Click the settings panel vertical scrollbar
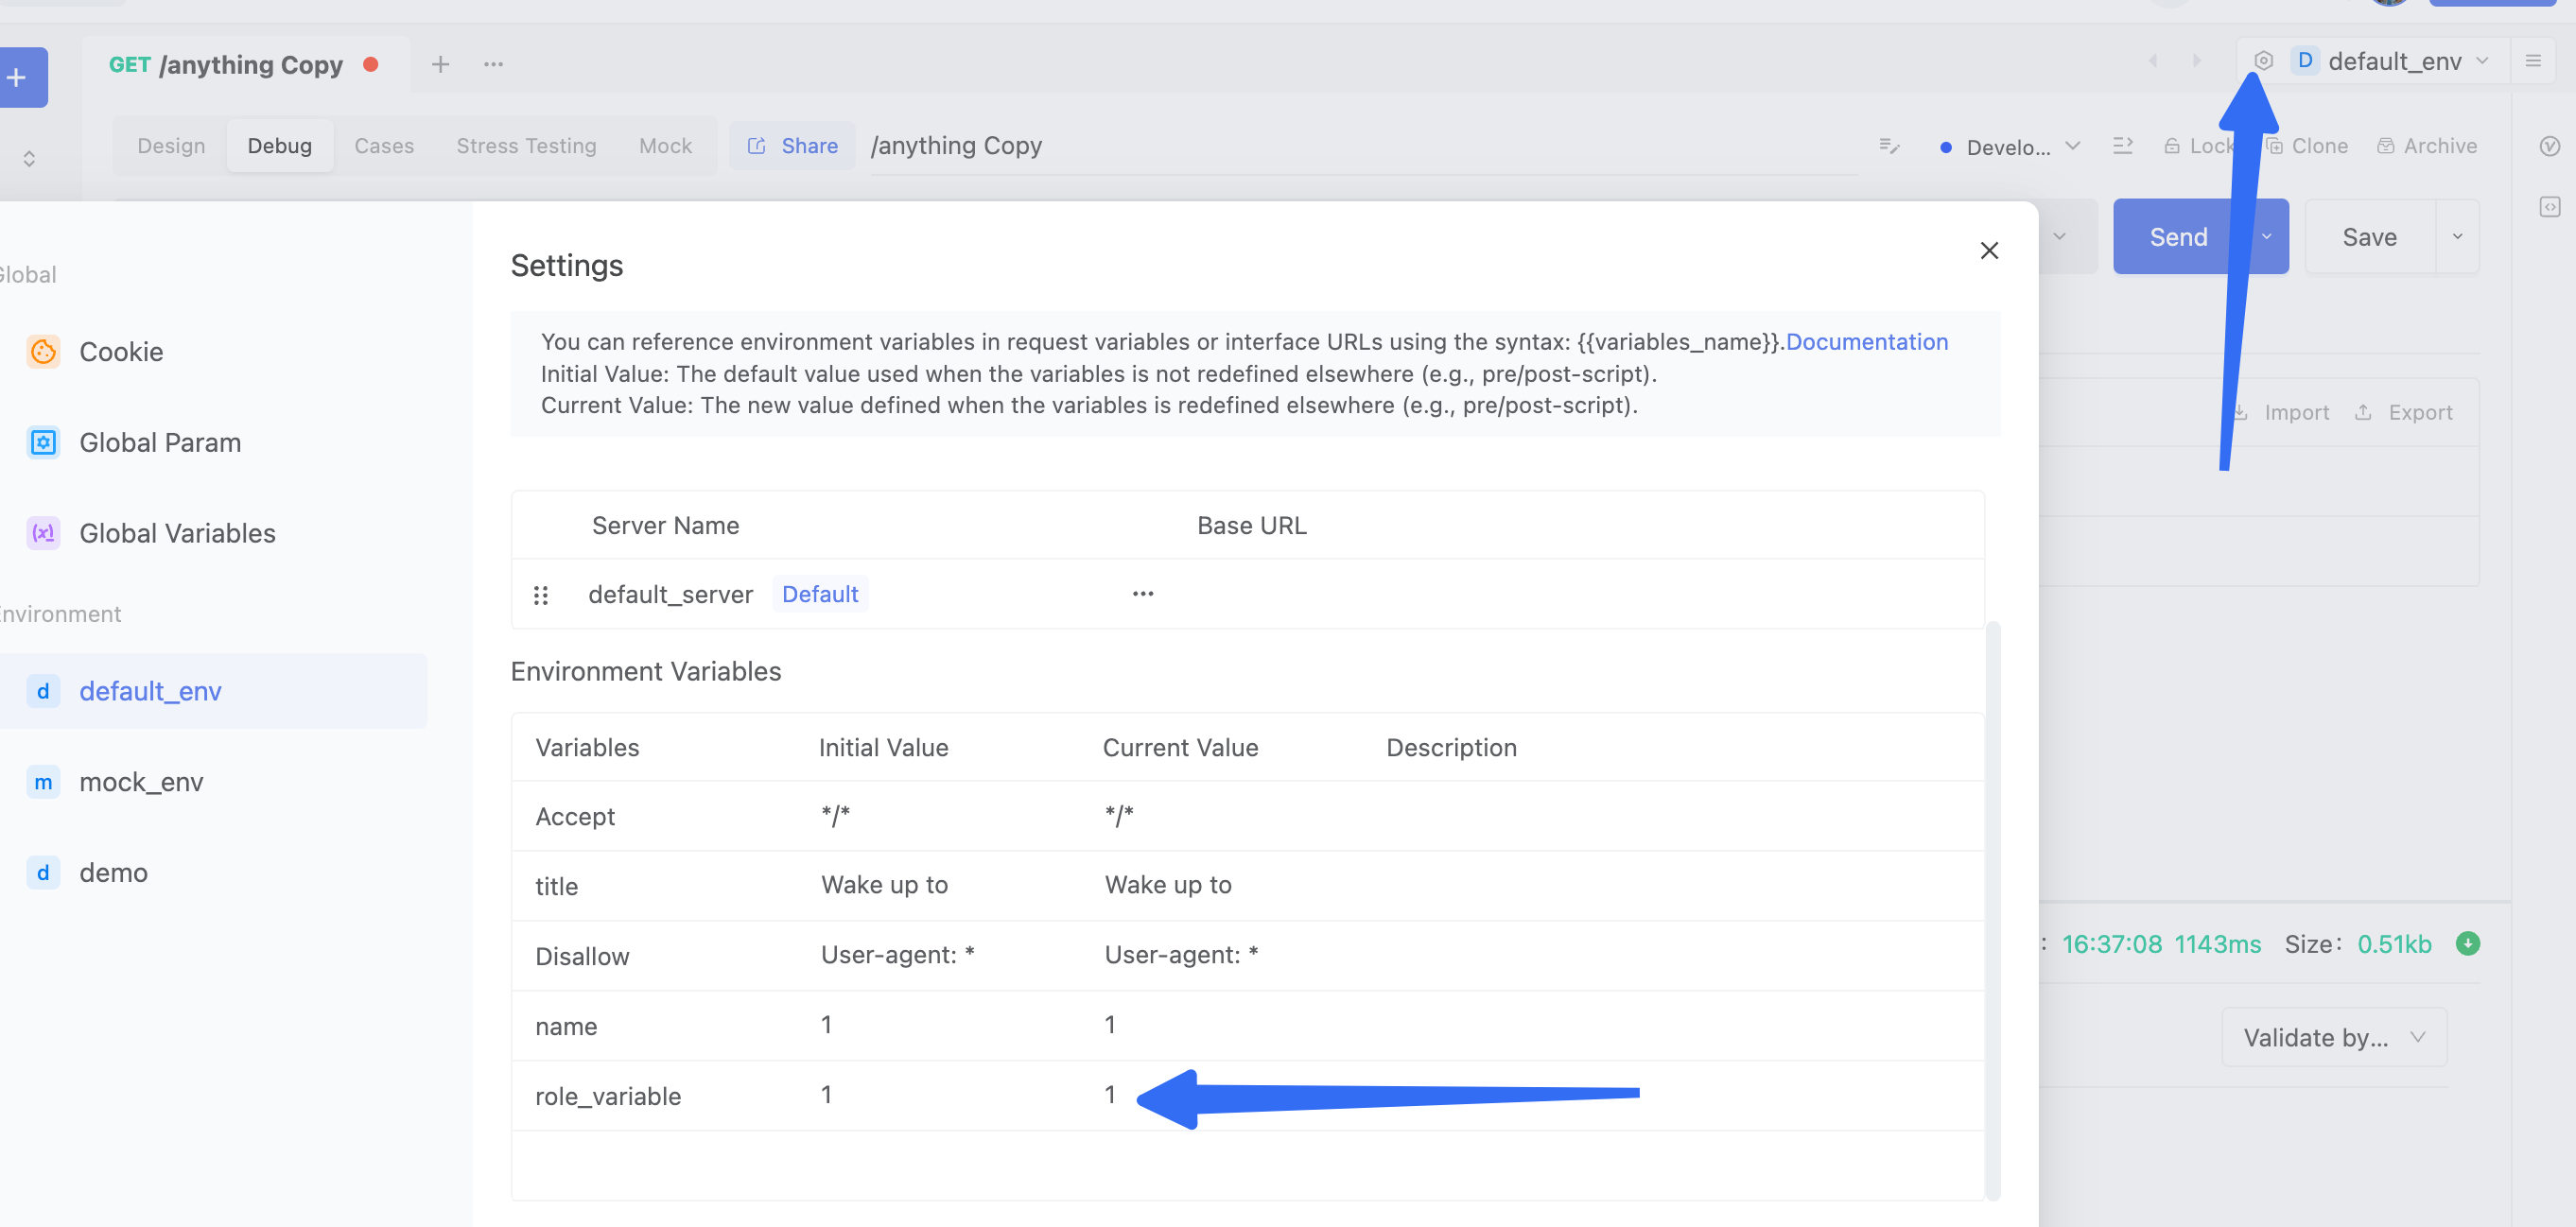Viewport: 2576px width, 1227px height. pos(1992,910)
